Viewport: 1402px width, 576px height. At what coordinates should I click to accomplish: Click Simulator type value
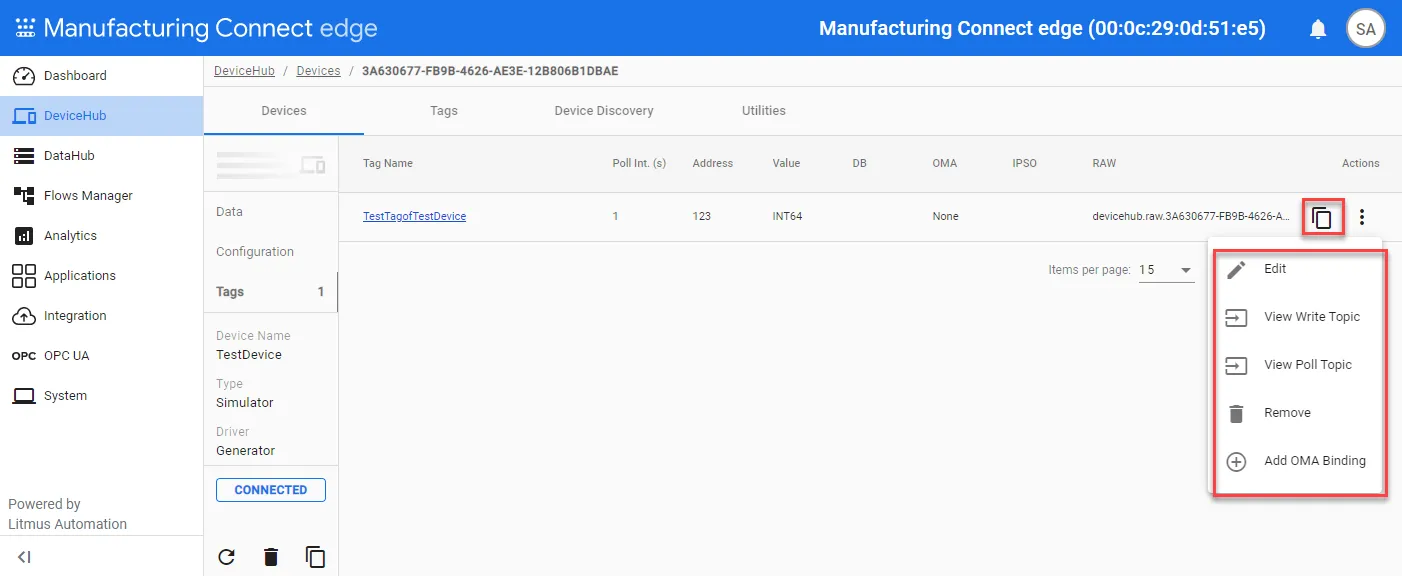(x=245, y=403)
